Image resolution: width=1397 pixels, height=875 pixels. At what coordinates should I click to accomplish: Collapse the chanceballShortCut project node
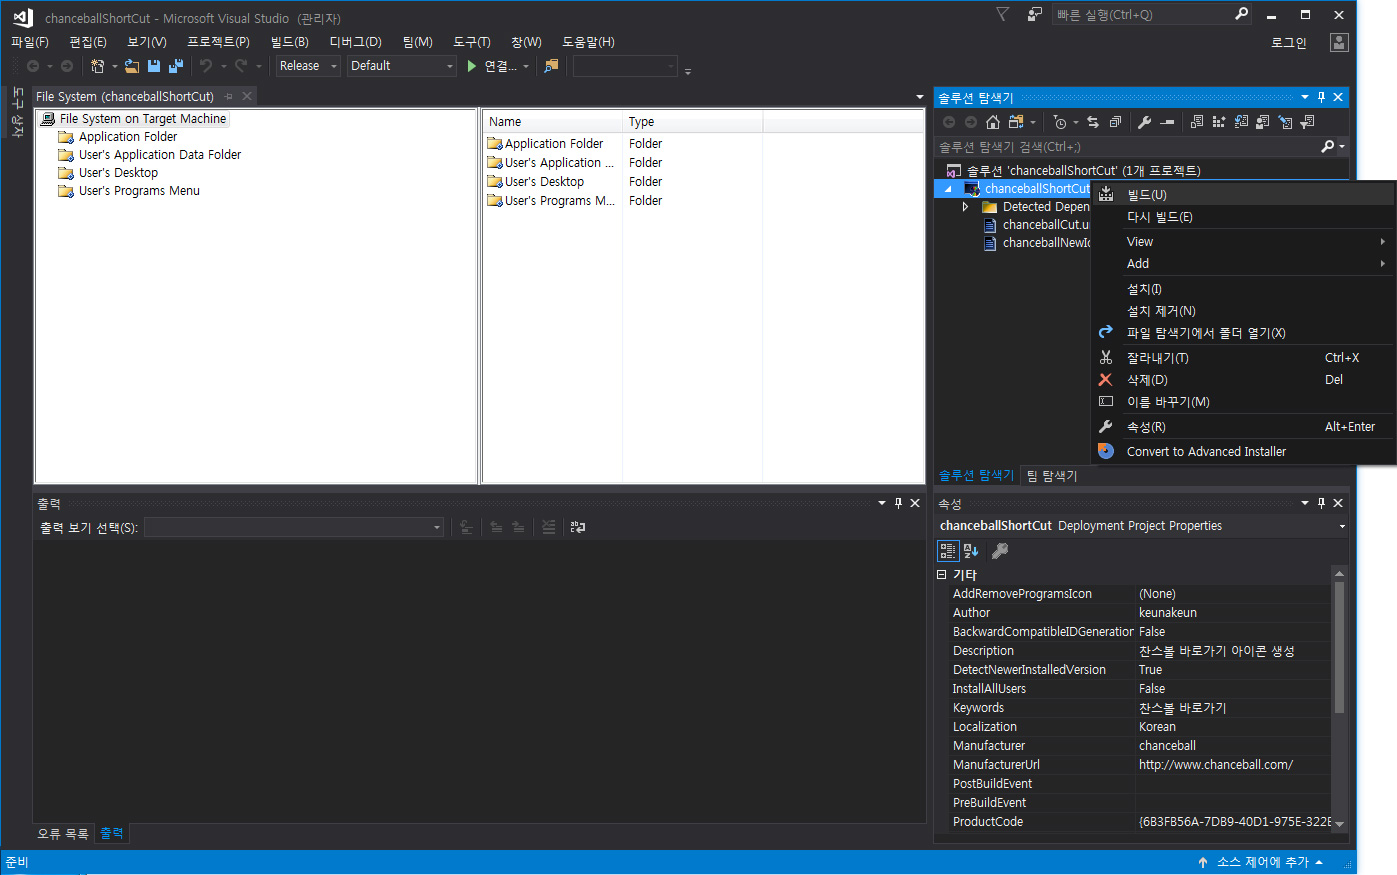[x=948, y=189]
